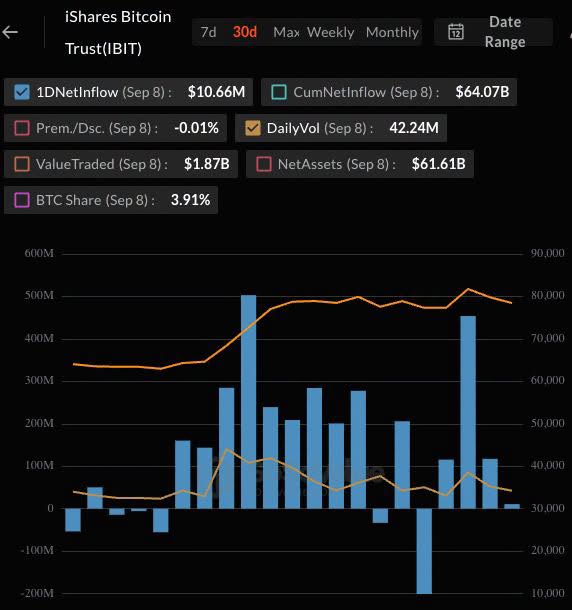Click the $1.87B value traded figure
Image resolution: width=572 pixels, height=610 pixels.
207,164
